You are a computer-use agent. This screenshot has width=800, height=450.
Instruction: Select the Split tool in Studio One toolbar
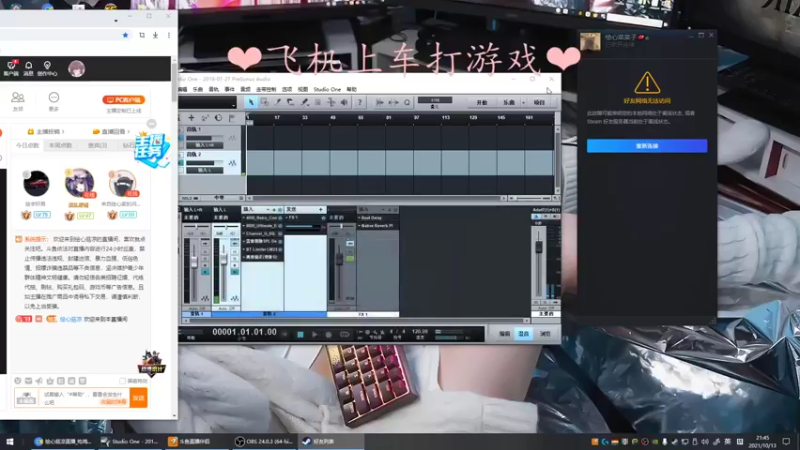[x=278, y=103]
